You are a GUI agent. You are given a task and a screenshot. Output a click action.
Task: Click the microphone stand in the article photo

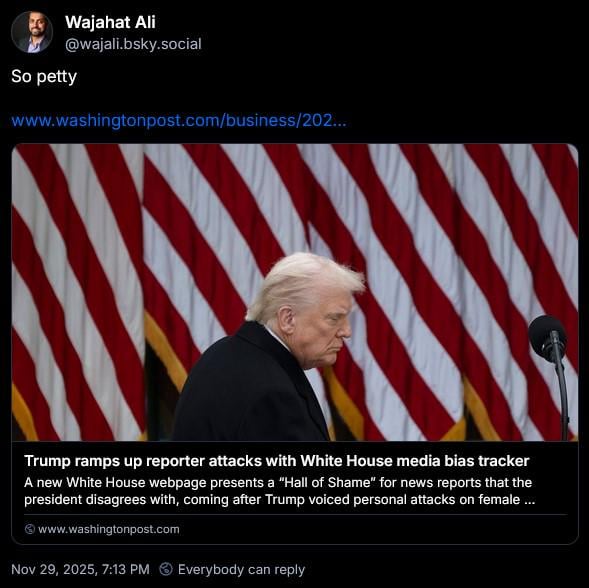coord(562,398)
